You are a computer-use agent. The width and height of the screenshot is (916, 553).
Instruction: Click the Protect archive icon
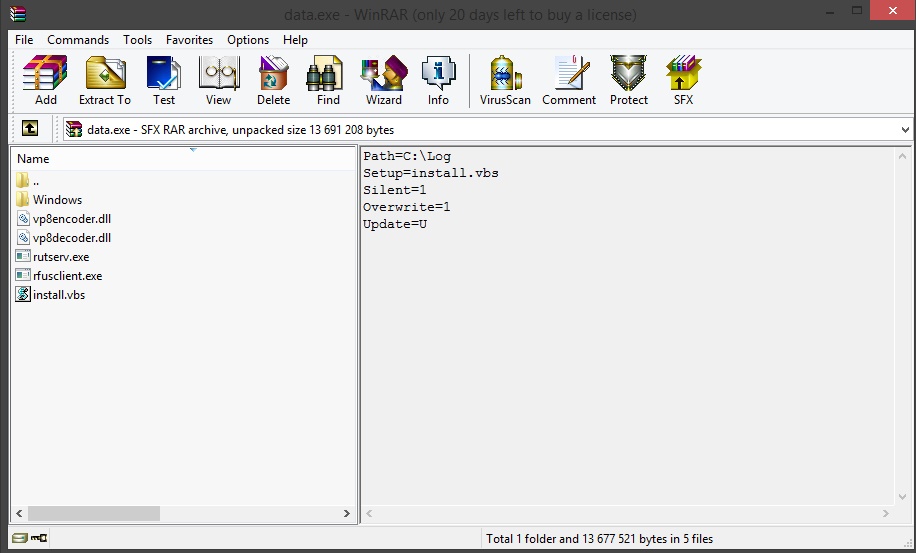pos(629,80)
